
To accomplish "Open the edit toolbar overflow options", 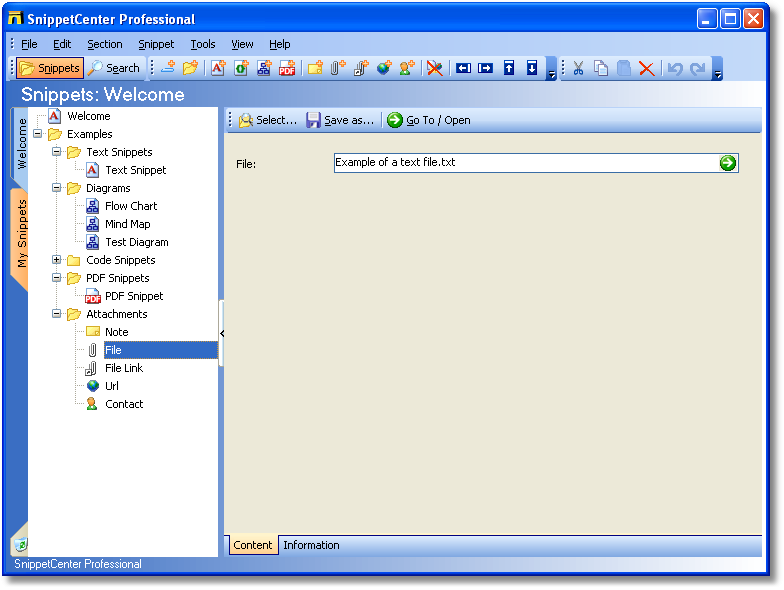I will (x=718, y=68).
